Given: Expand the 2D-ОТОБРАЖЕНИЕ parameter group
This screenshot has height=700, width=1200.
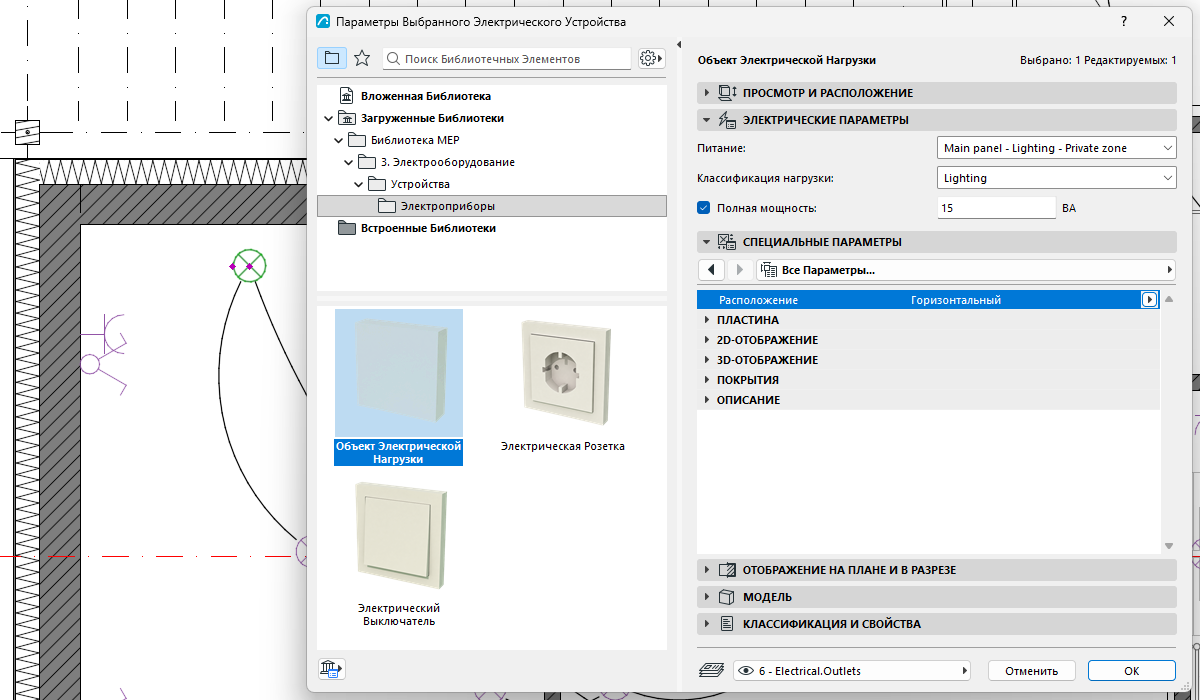Looking at the screenshot, I should (x=707, y=340).
